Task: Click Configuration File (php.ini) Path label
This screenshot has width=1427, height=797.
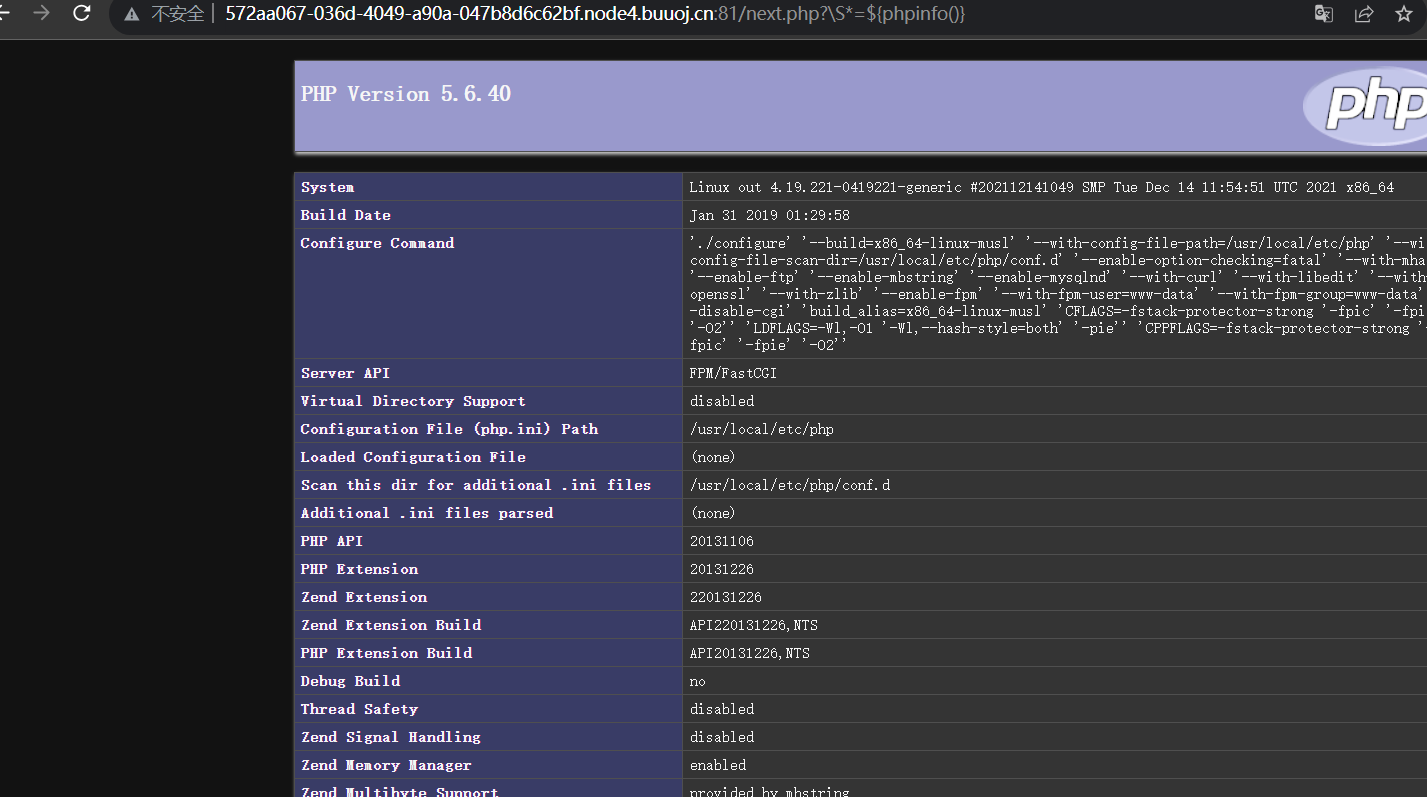Action: pyautogui.click(x=449, y=429)
